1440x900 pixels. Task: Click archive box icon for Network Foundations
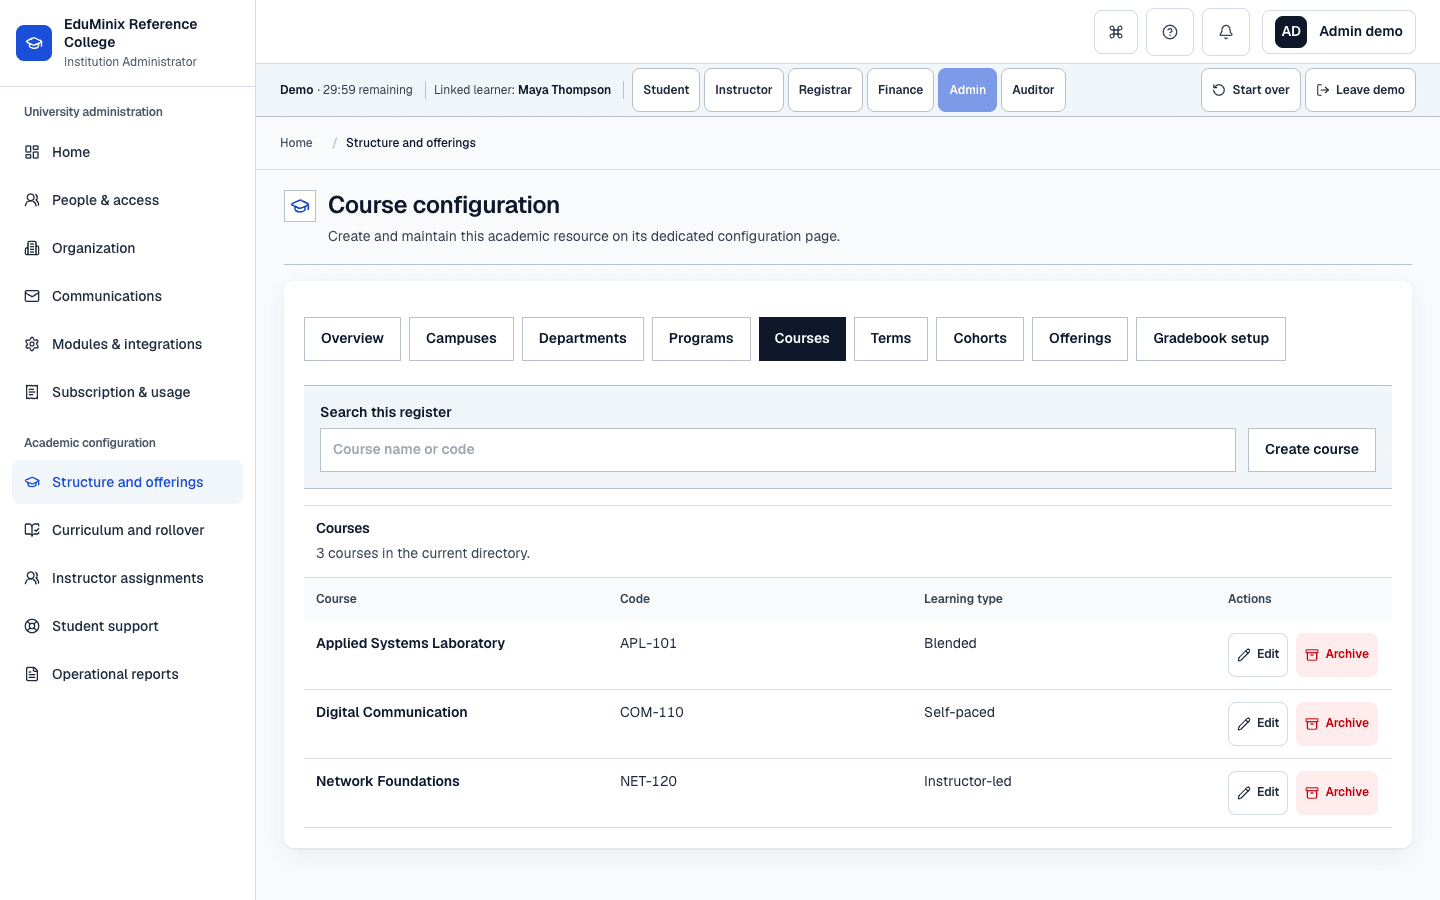point(1312,793)
